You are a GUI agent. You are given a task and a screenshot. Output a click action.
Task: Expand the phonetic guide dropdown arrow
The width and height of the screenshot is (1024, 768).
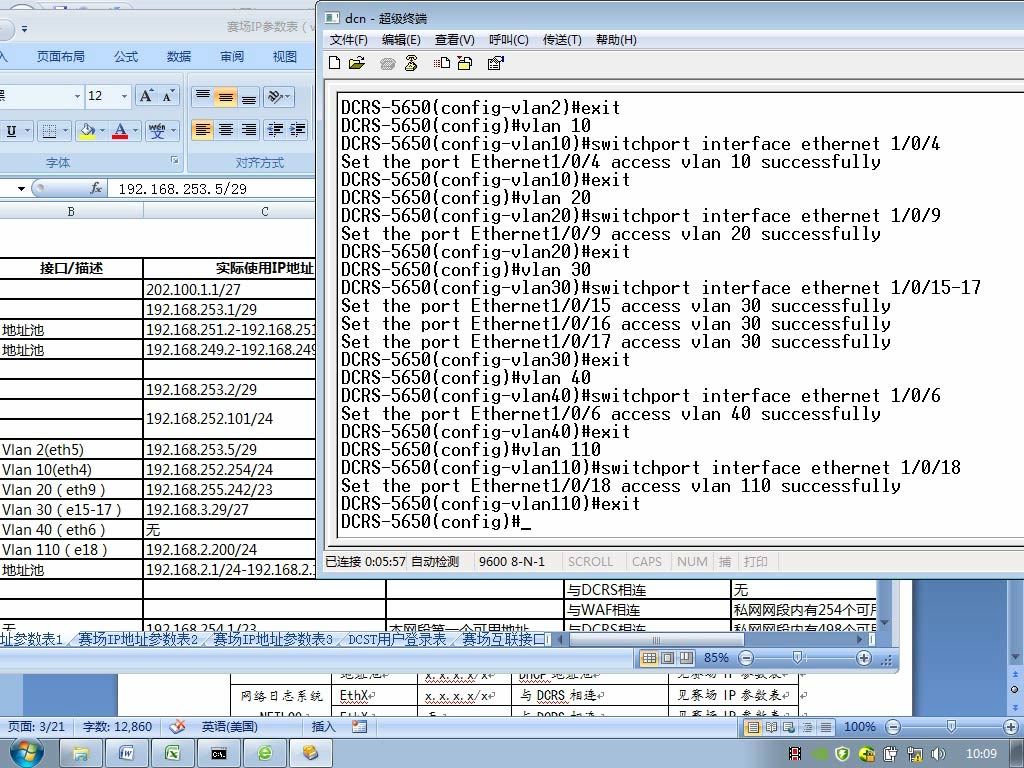tap(174, 131)
